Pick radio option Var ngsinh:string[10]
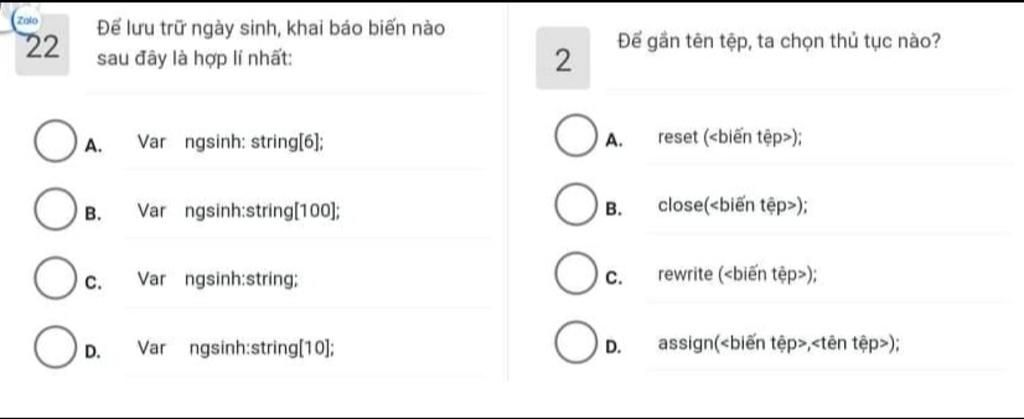1024x419 pixels. coord(53,349)
